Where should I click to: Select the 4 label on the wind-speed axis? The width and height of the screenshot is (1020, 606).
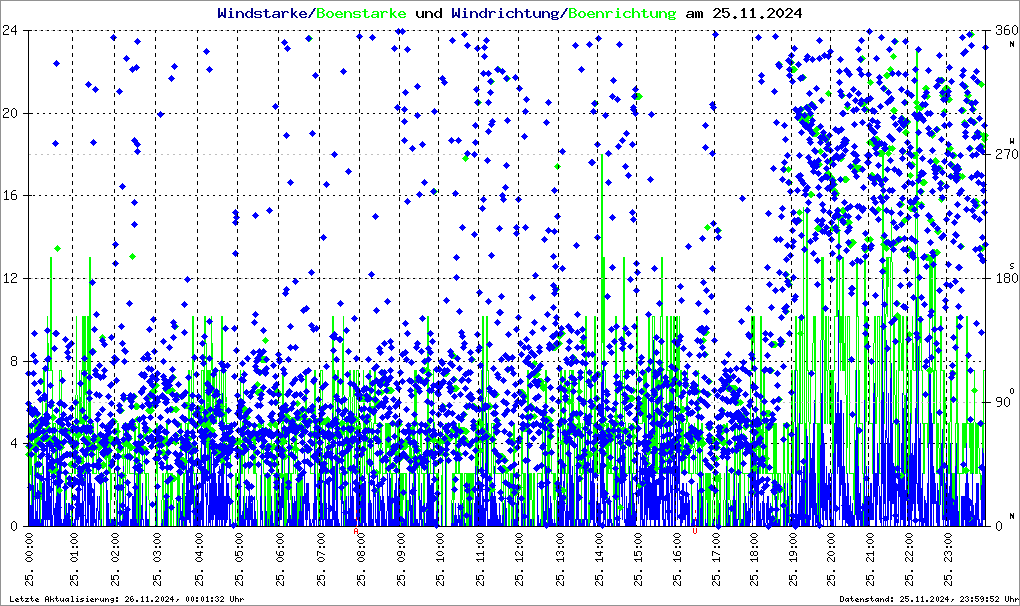(x=13, y=443)
